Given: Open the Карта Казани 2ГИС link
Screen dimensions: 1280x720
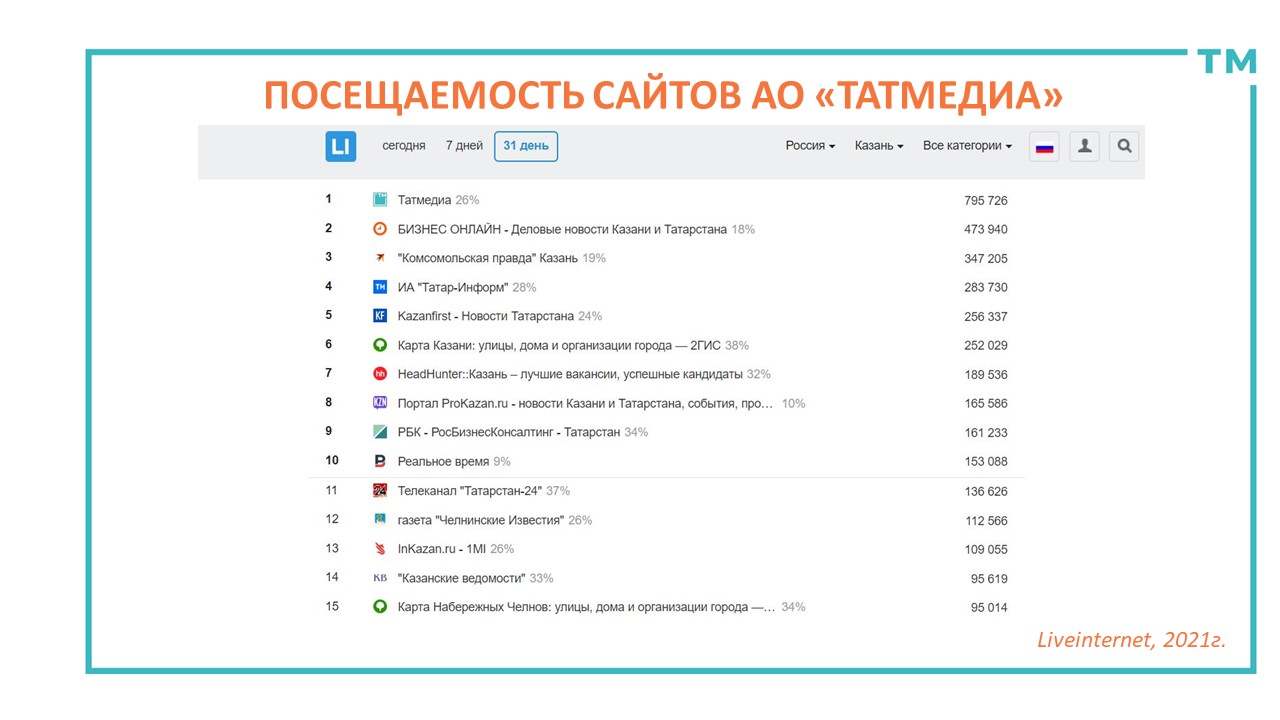Looking at the screenshot, I should (x=559, y=345).
